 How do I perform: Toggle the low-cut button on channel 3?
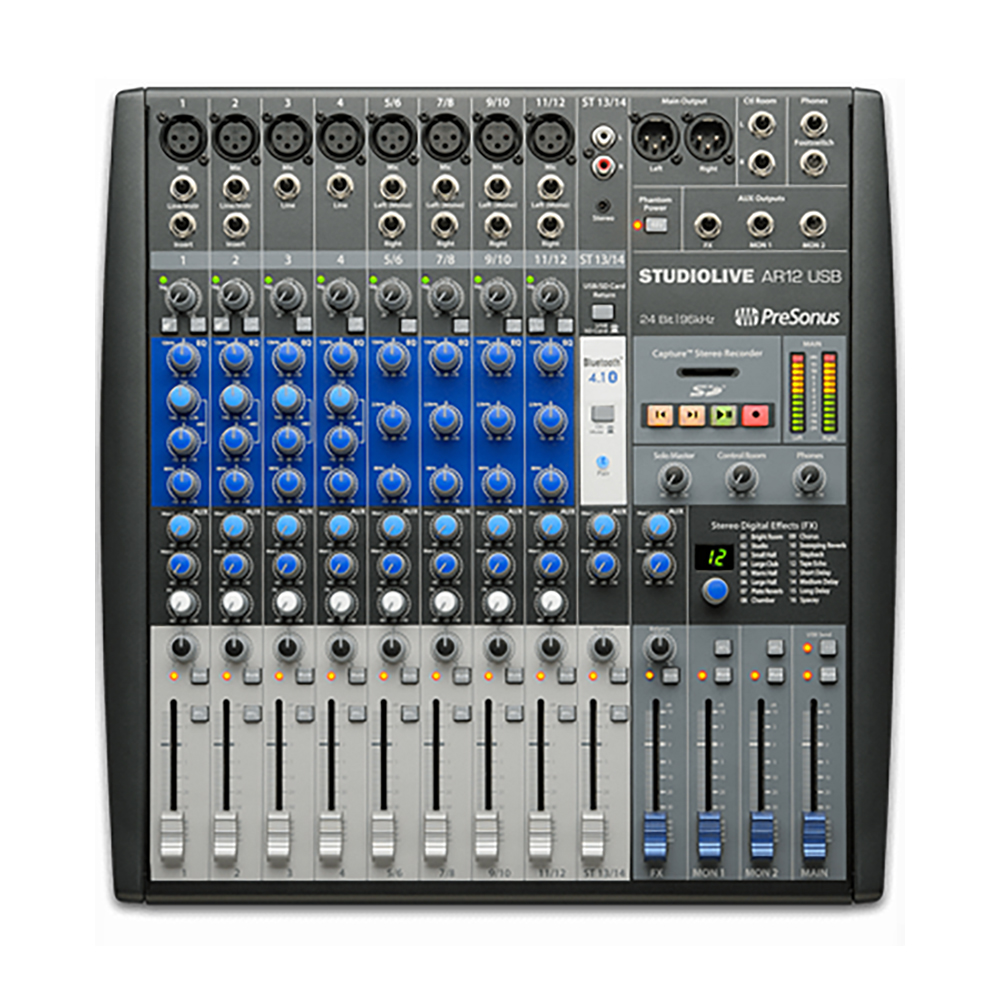coord(304,324)
